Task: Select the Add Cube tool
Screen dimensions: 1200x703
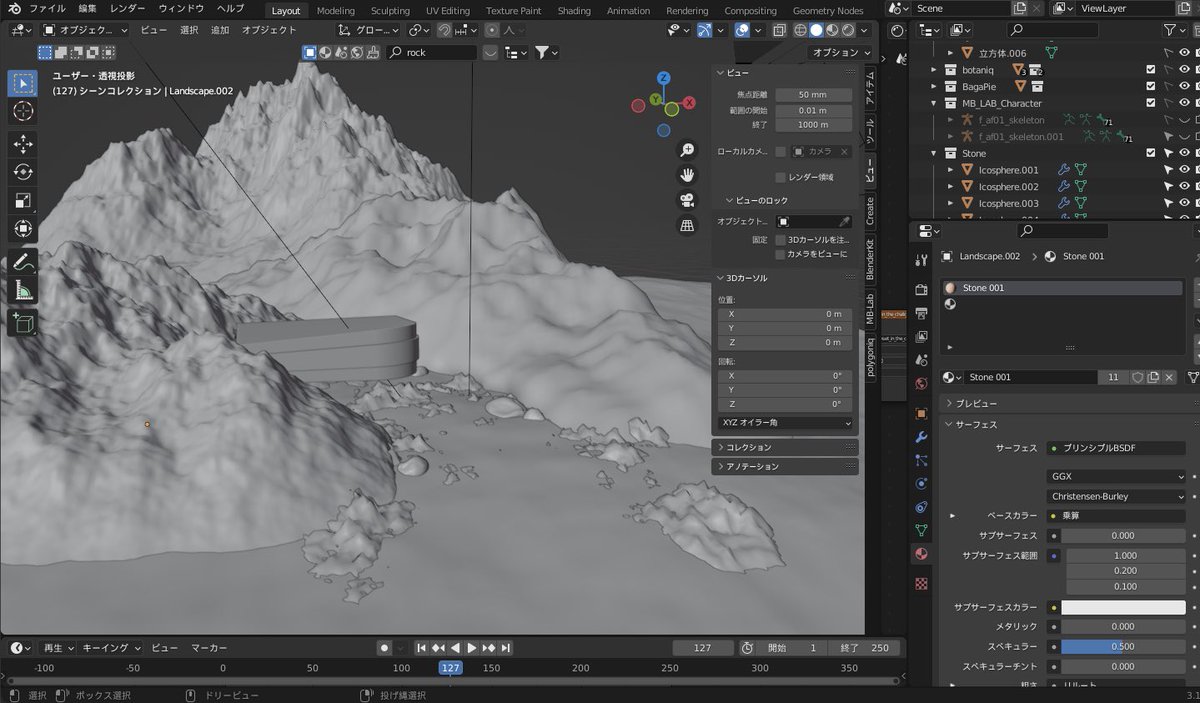Action: pyautogui.click(x=23, y=323)
